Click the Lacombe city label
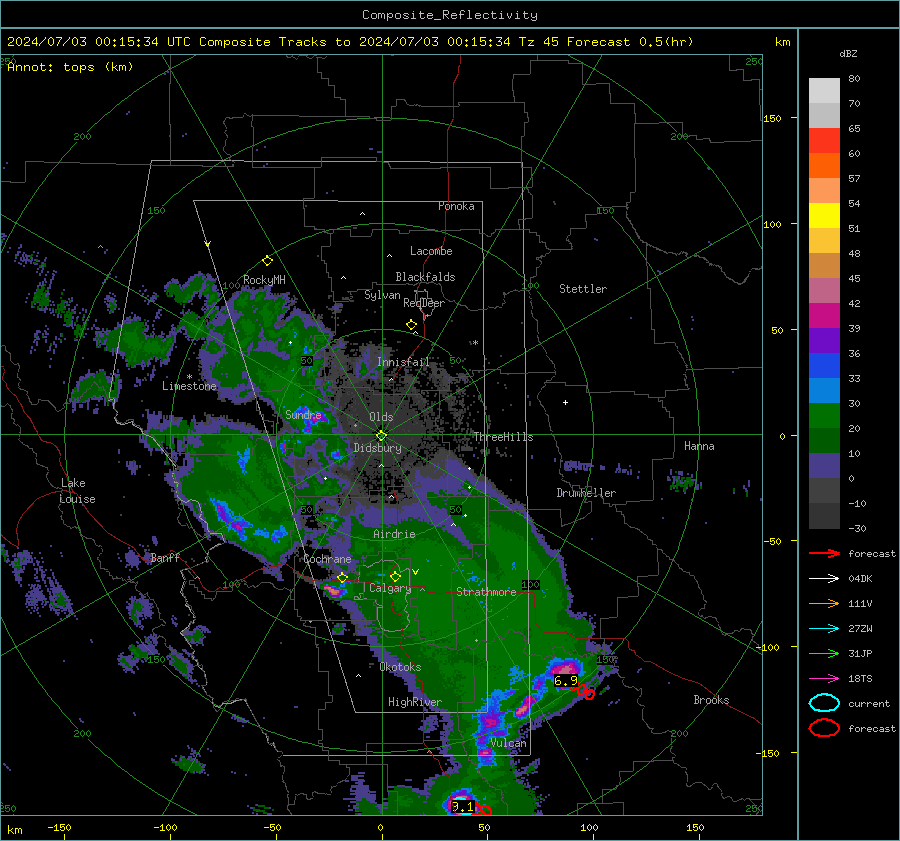The image size is (900, 841). pyautogui.click(x=431, y=251)
